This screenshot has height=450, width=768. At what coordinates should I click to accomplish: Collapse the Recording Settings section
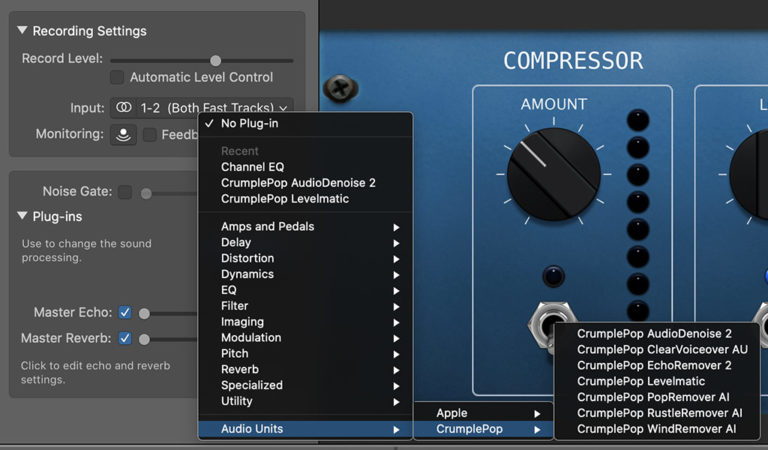coord(22,30)
